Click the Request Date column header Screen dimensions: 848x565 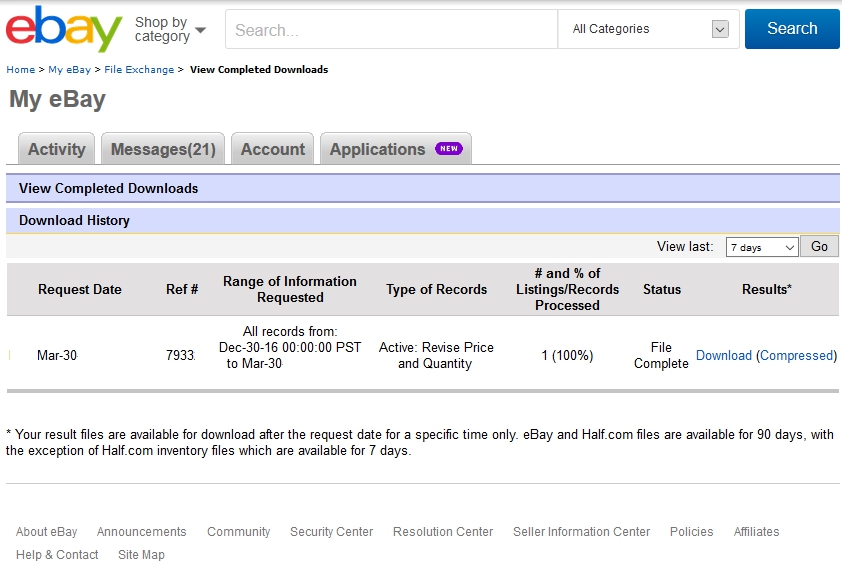point(80,289)
